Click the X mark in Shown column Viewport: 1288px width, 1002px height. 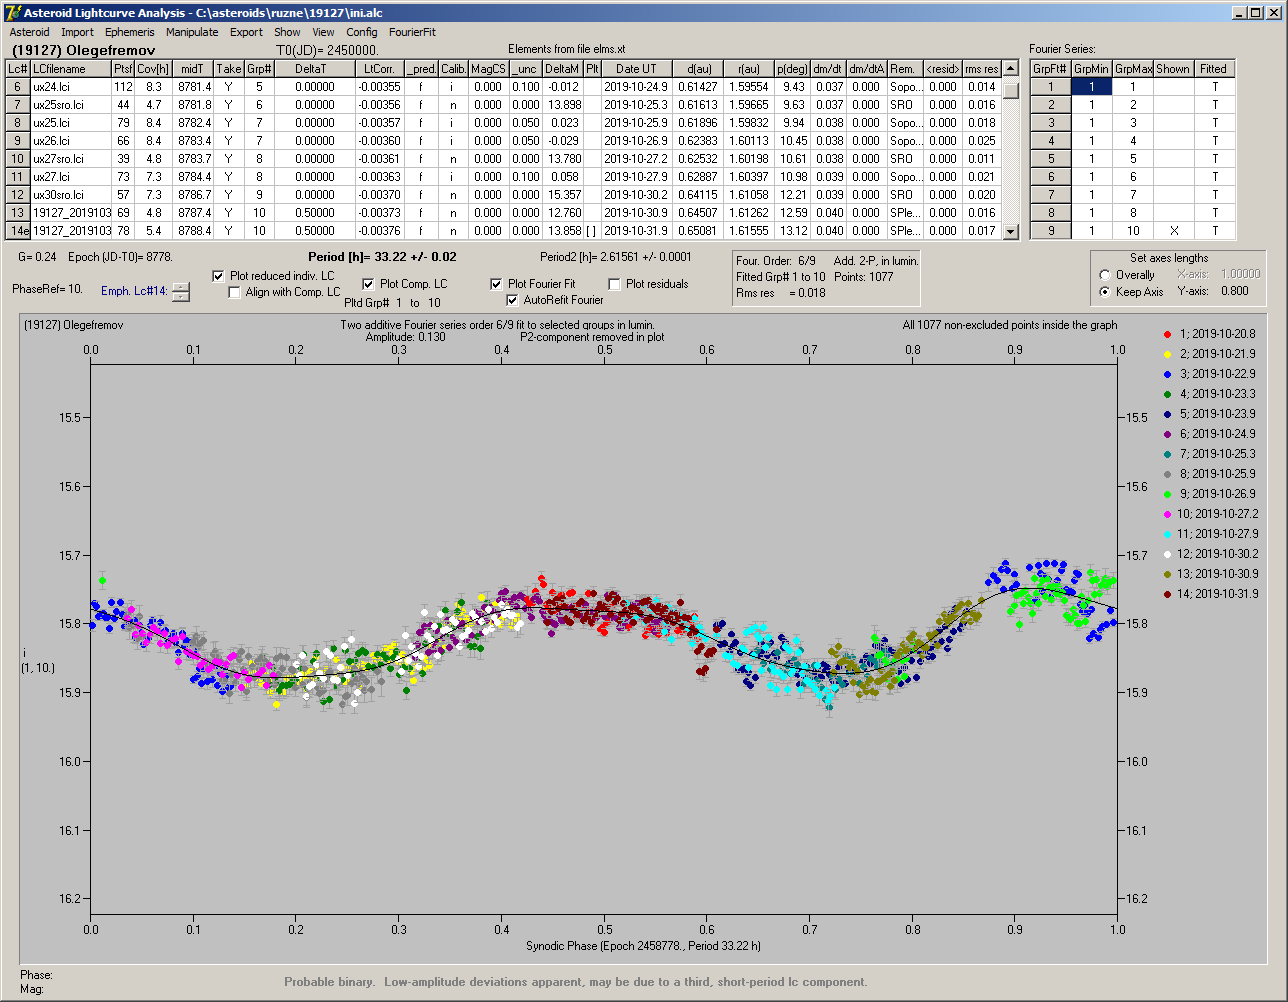click(x=1174, y=231)
